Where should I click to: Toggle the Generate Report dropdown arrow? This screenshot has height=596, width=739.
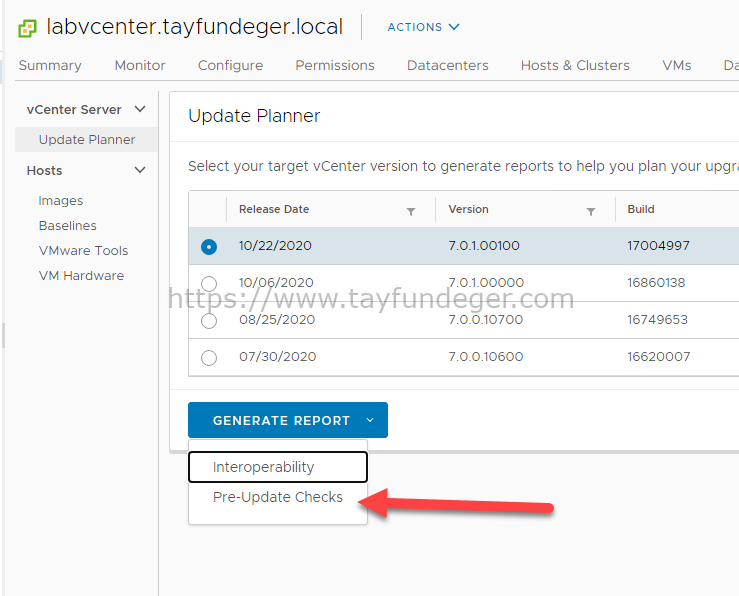pyautogui.click(x=370, y=420)
